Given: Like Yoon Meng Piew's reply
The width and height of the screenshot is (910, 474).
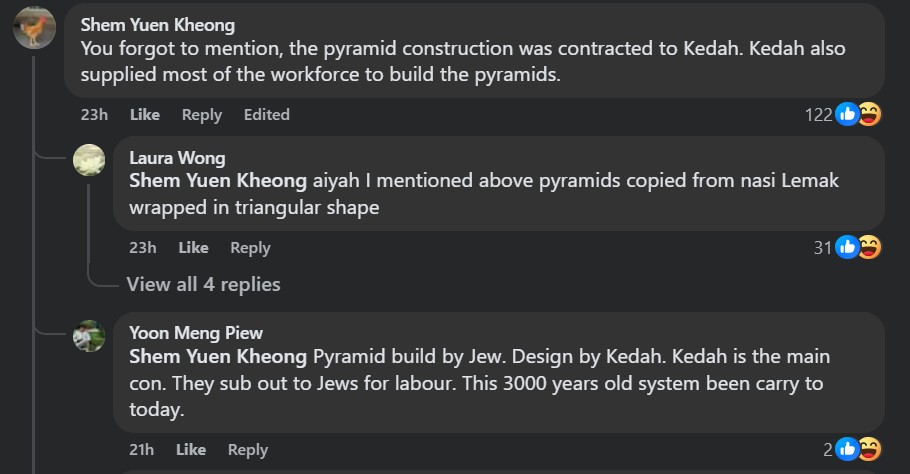Looking at the screenshot, I should coord(191,450).
